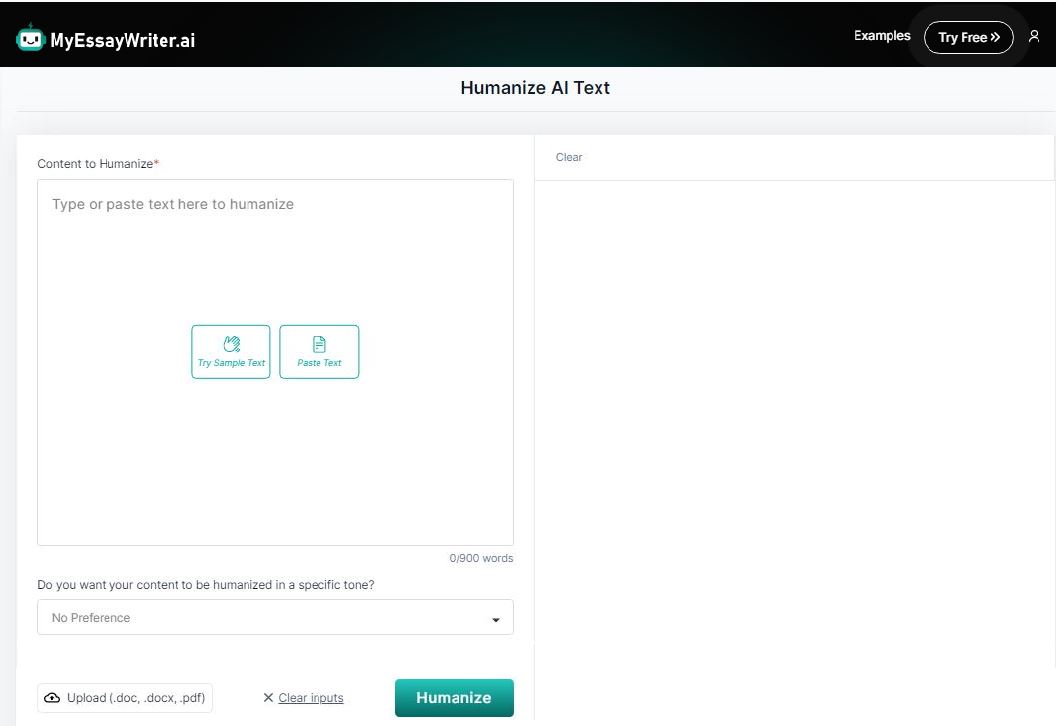Click the 0/900 words counter
The height and width of the screenshot is (726, 1058).
[x=481, y=558]
